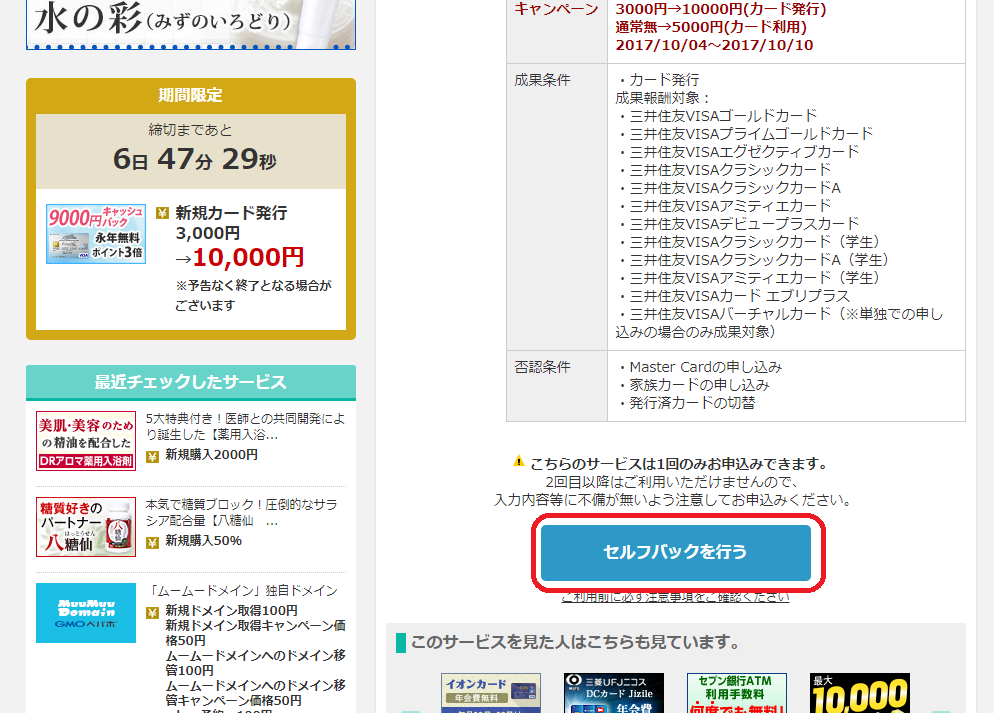Open the 最大10,000 black banner thumbnail
Screen dimensions: 994x713
[859, 693]
